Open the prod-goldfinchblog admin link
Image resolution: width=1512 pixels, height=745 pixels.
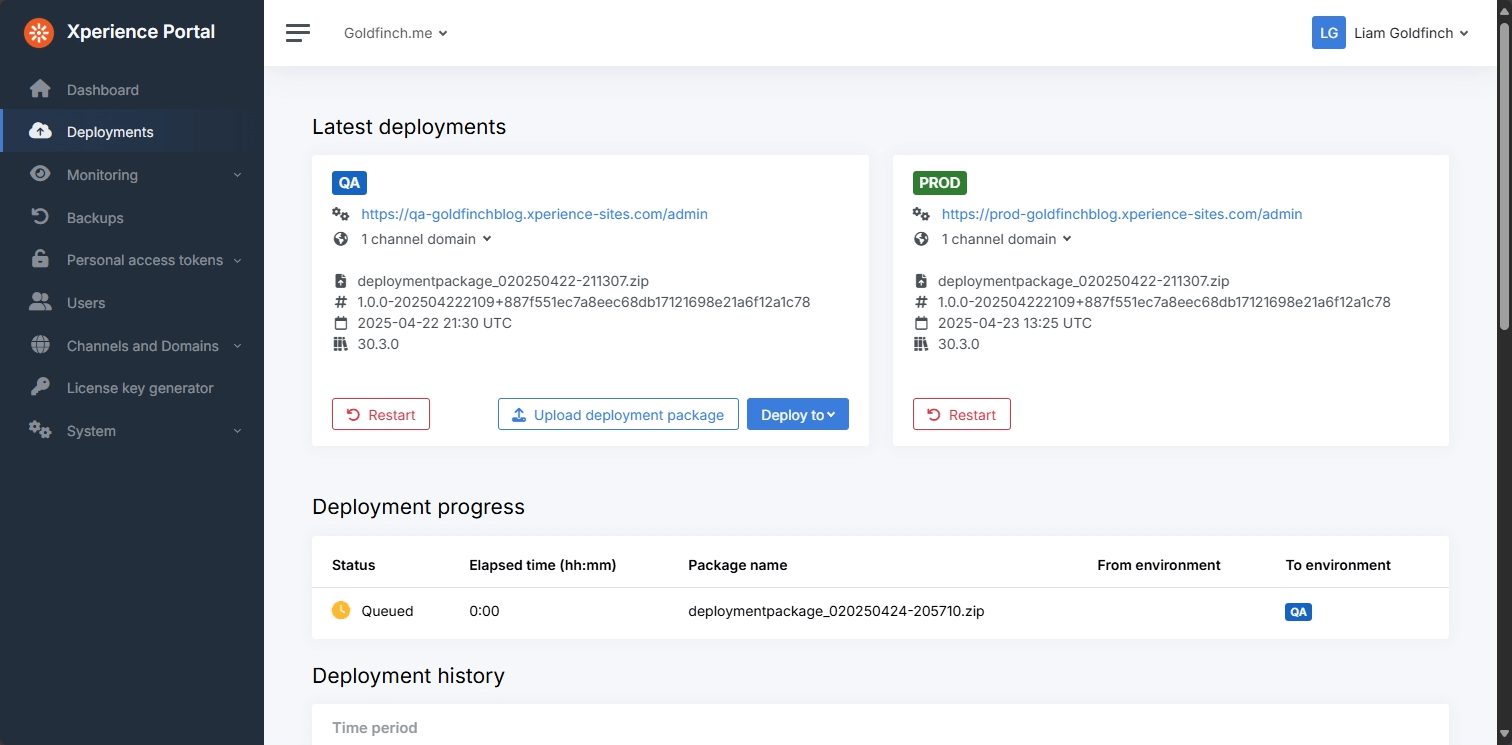(1122, 214)
